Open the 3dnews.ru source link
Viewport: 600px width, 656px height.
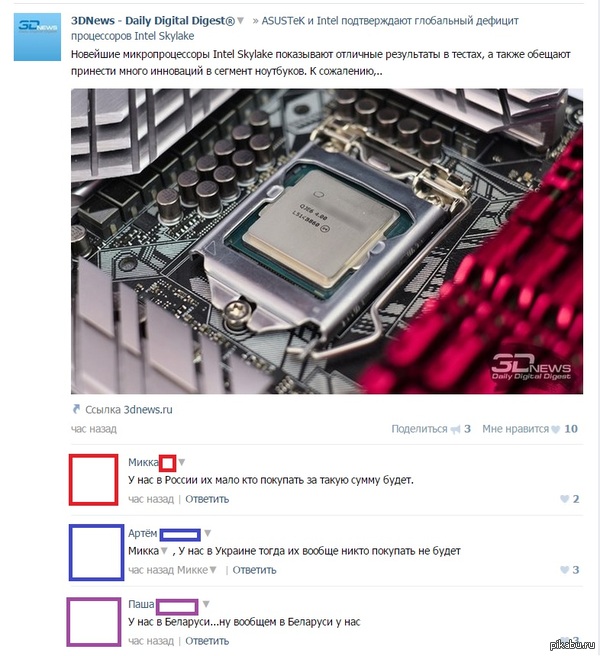pyautogui.click(x=148, y=410)
